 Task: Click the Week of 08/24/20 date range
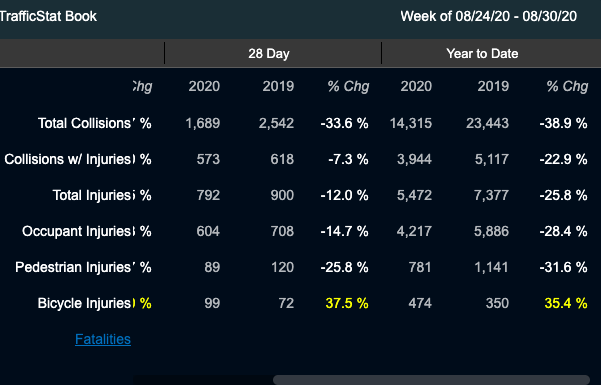pos(489,16)
